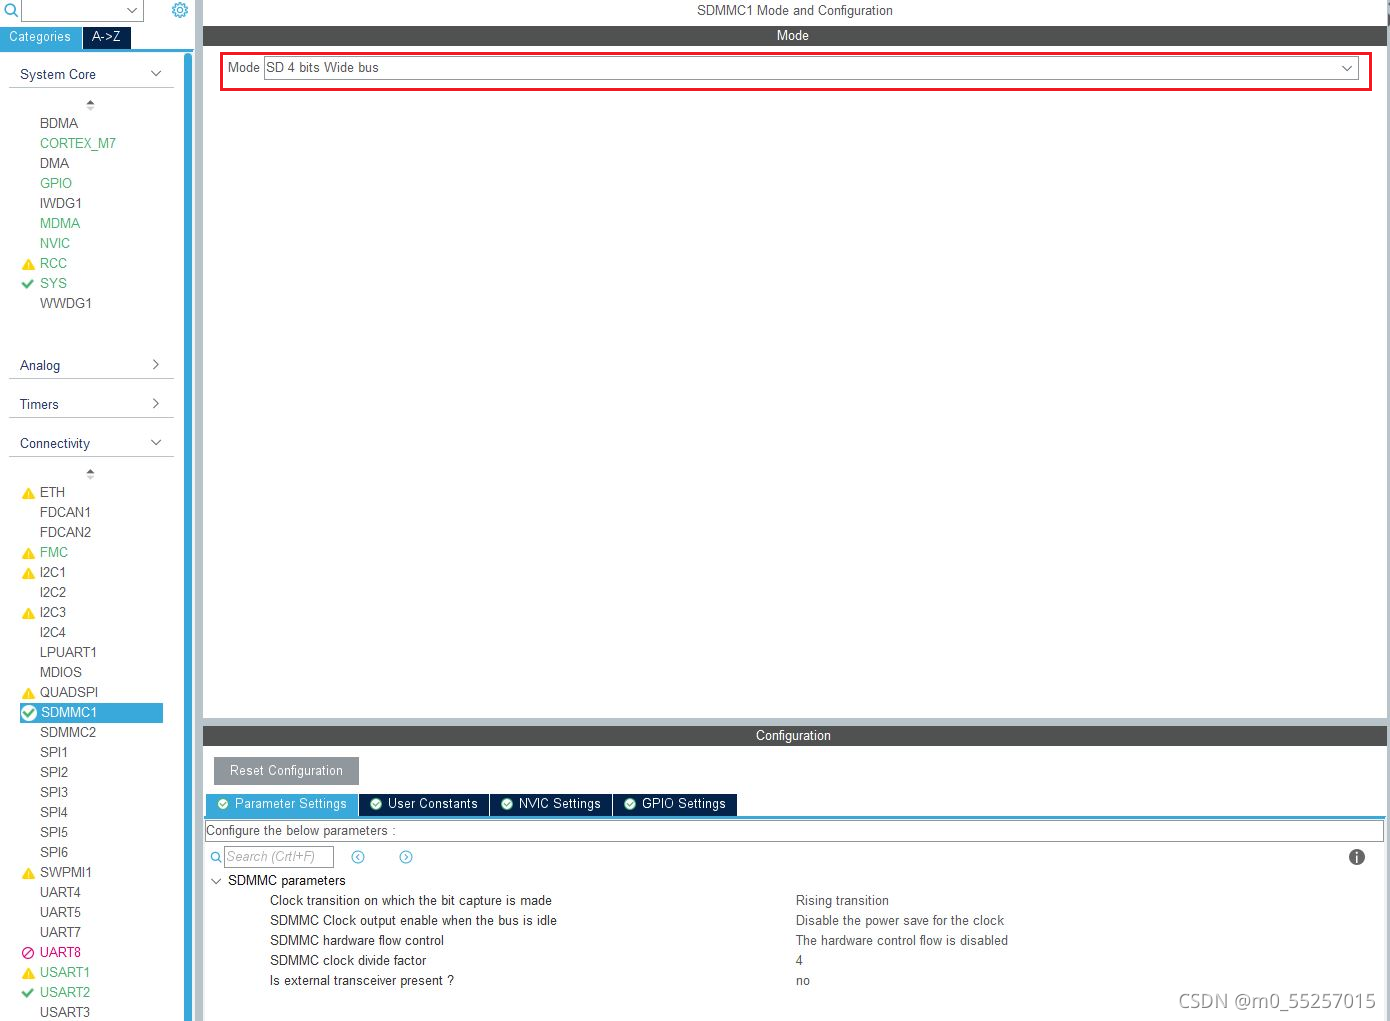Click the clock divide factor value 4
The height and width of the screenshot is (1021, 1390).
tap(799, 961)
